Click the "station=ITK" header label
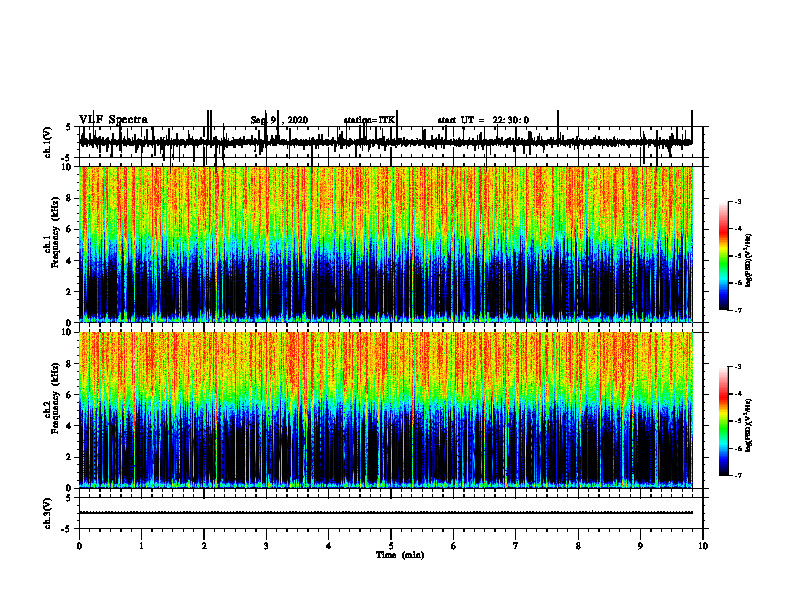Screen dimensions: 792x612 click(x=369, y=120)
